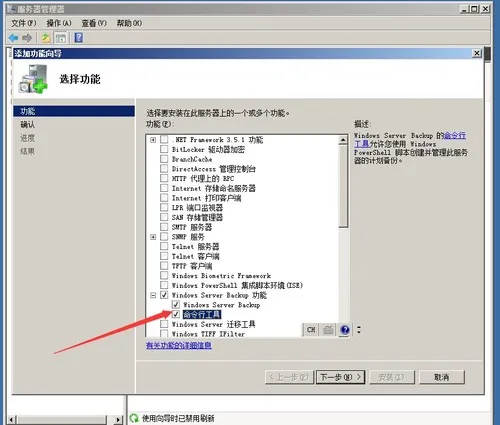Image resolution: width=500 pixels, height=425 pixels.
Task: Click the Back arrow toolbar icon
Action: pyautogui.click(x=14, y=38)
